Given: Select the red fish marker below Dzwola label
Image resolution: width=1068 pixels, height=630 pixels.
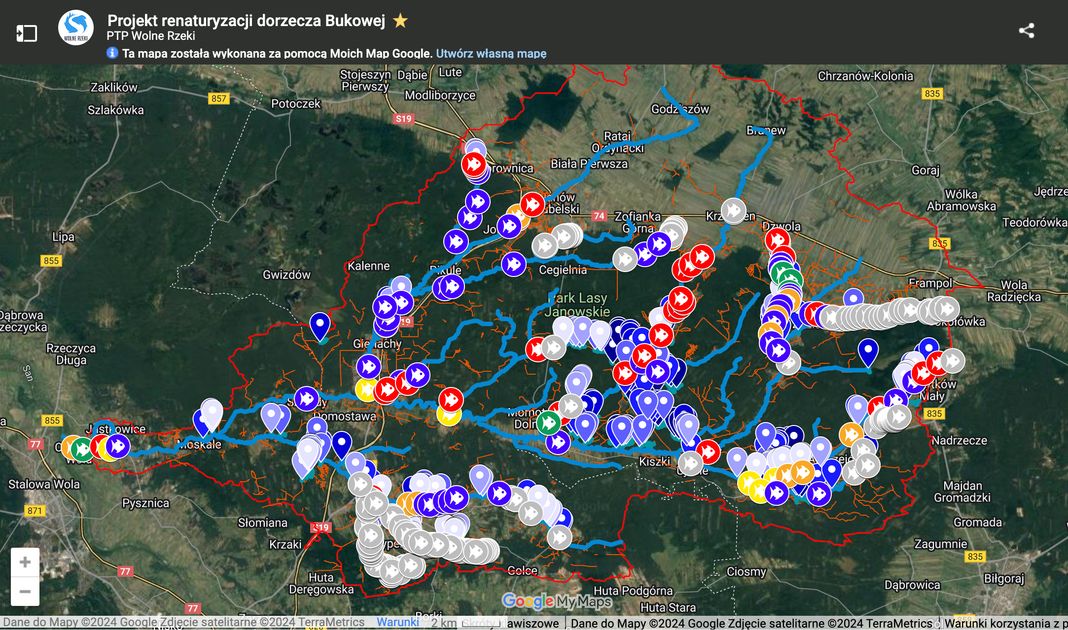Looking at the screenshot, I should (x=777, y=239).
